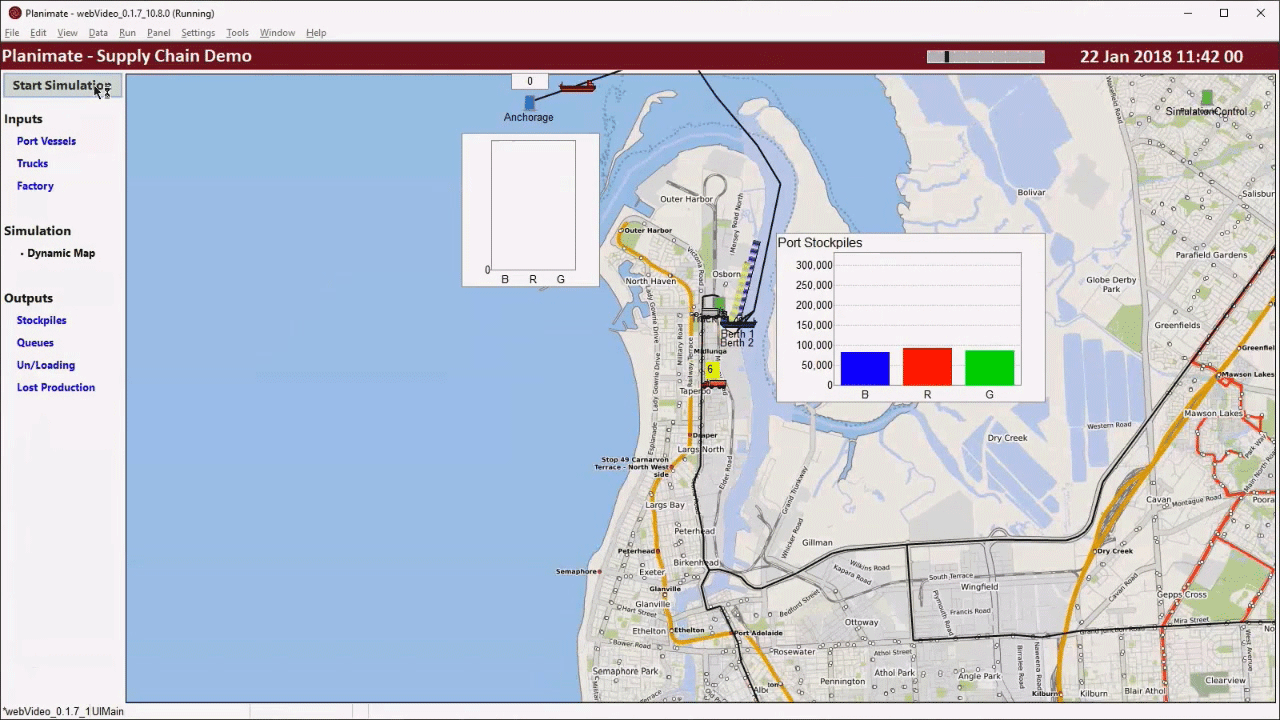Go to the Stockpiles output view
This screenshot has width=1280, height=720.
pos(41,321)
